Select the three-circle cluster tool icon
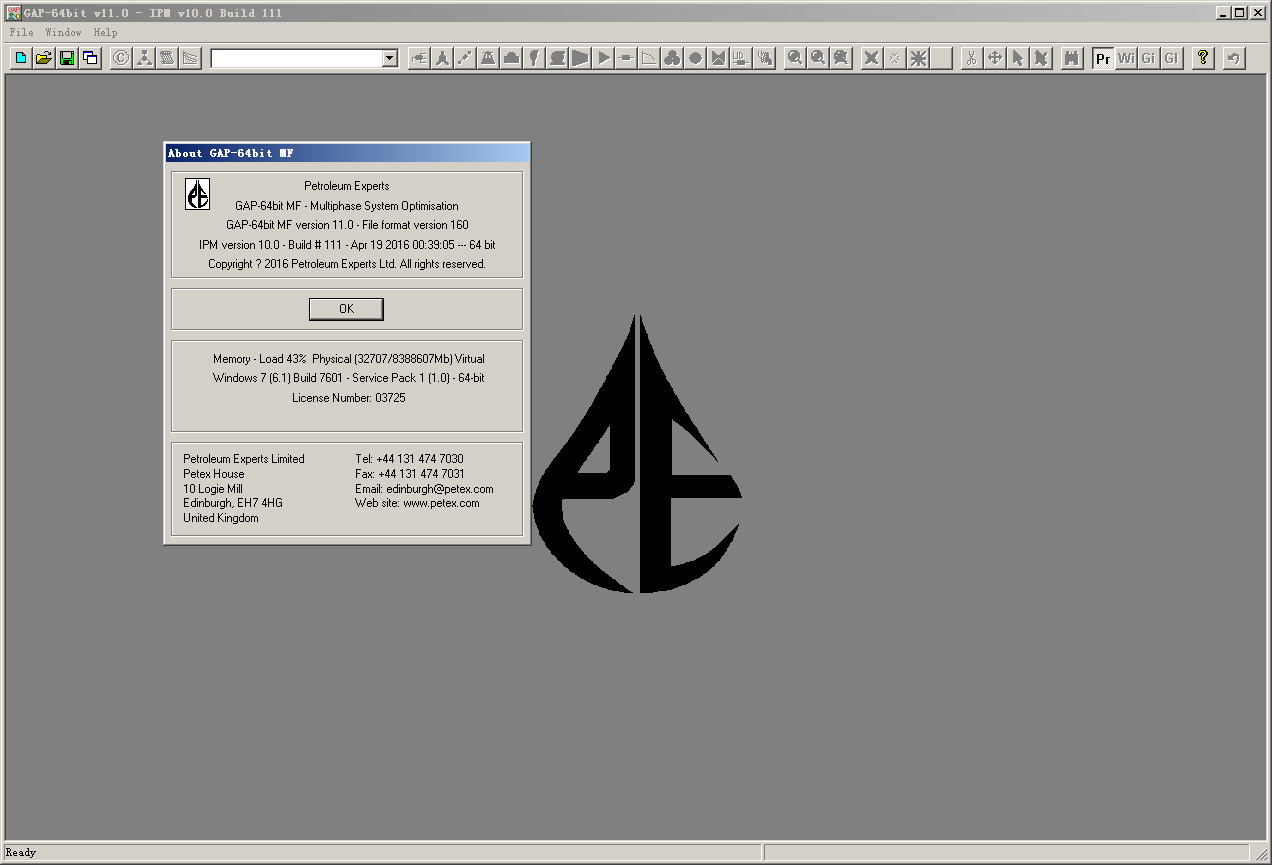Viewport: 1272px width, 865px height. 672,58
